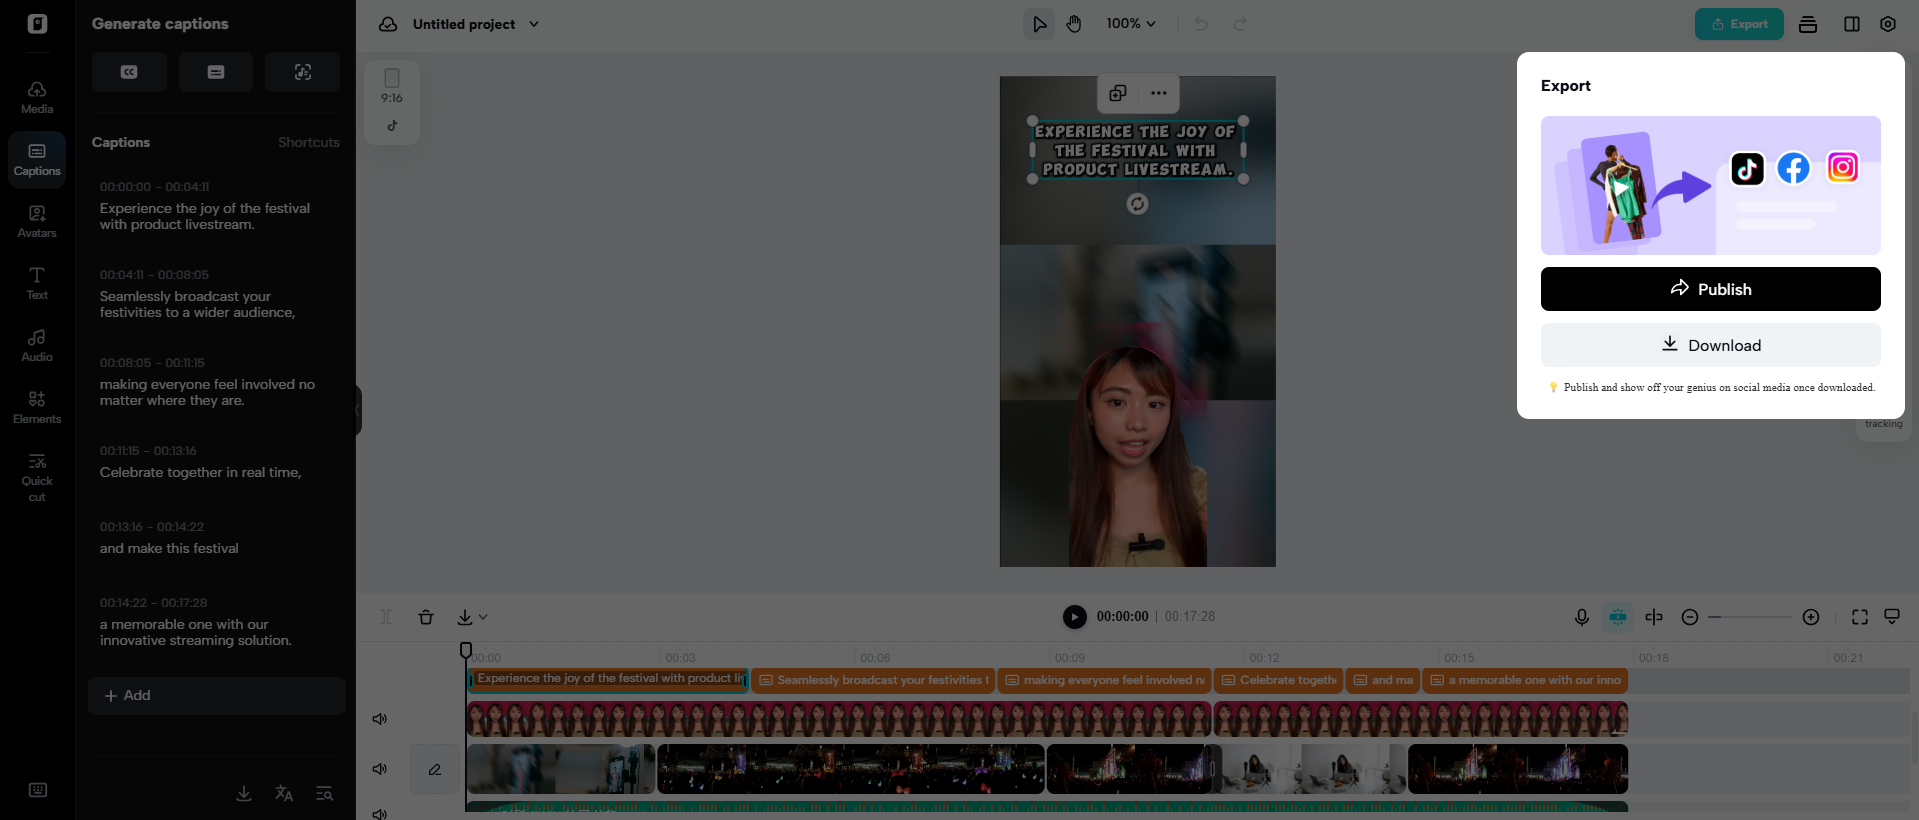The height and width of the screenshot is (820, 1919).
Task: Click the edit pencil icon beside footage track
Action: (x=435, y=769)
